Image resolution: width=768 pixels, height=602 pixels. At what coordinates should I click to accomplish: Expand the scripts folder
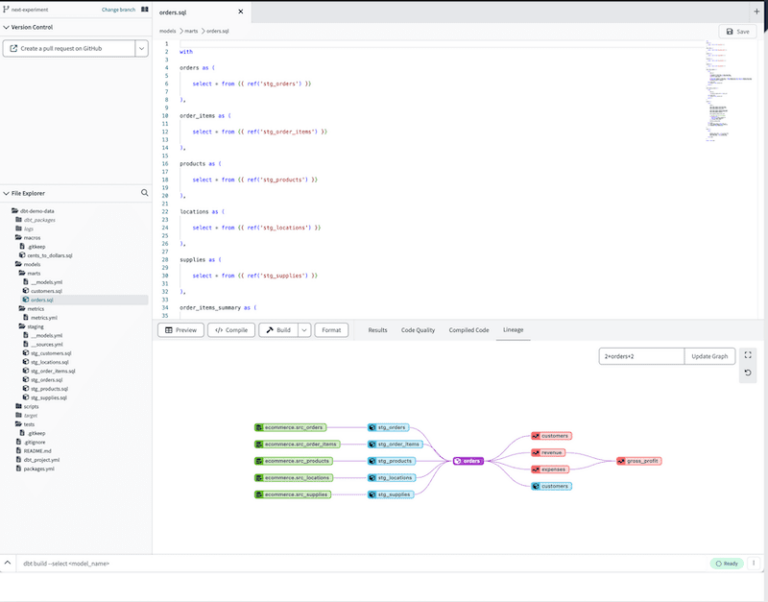tap(27, 407)
